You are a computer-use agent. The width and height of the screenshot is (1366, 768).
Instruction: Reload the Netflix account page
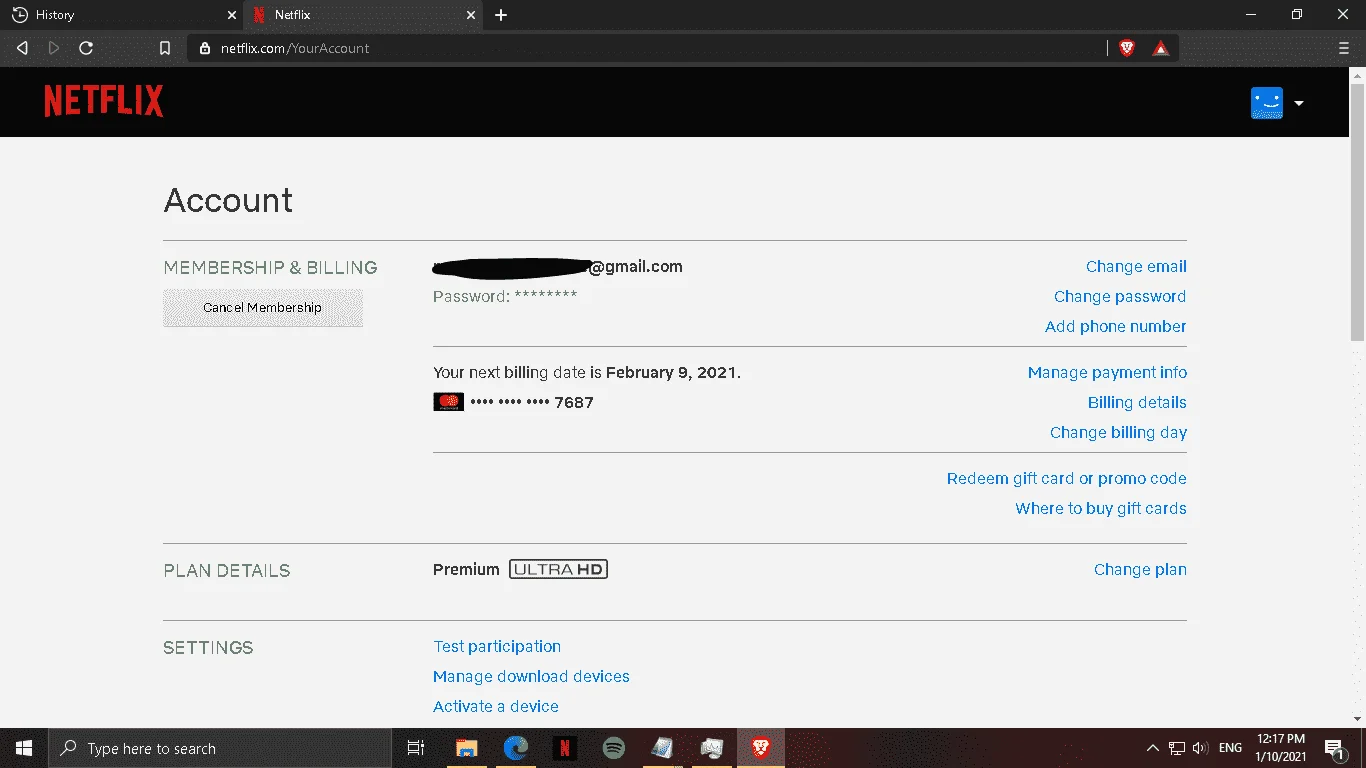click(86, 48)
